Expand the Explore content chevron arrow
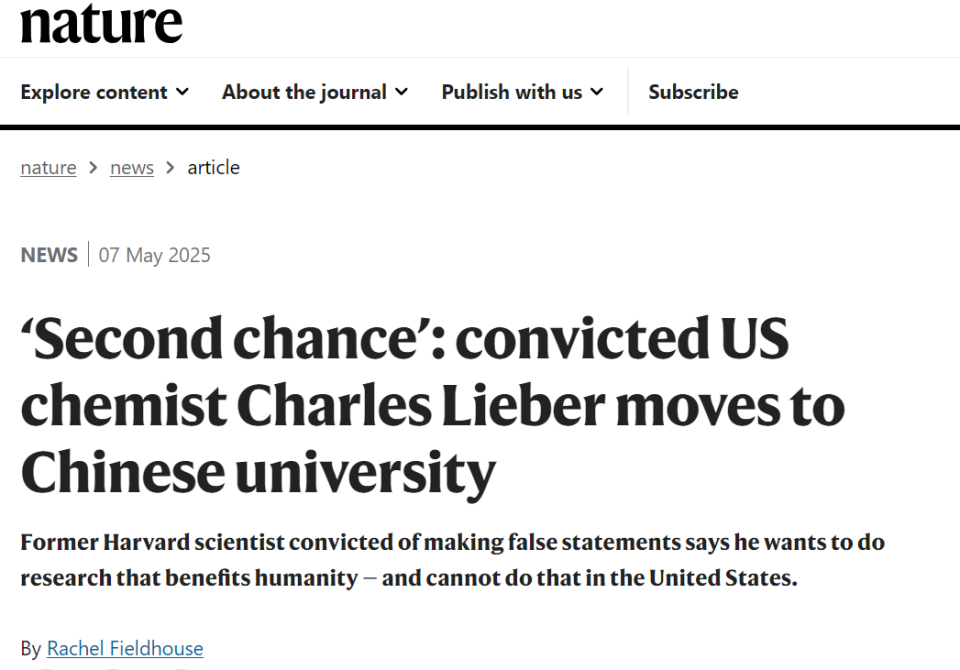This screenshot has height=670, width=960. pyautogui.click(x=182, y=92)
